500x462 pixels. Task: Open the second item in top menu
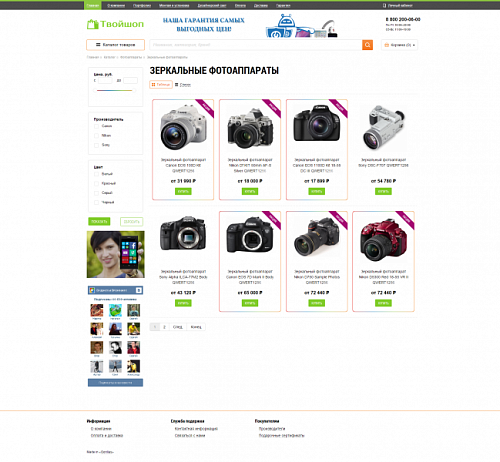116,5
